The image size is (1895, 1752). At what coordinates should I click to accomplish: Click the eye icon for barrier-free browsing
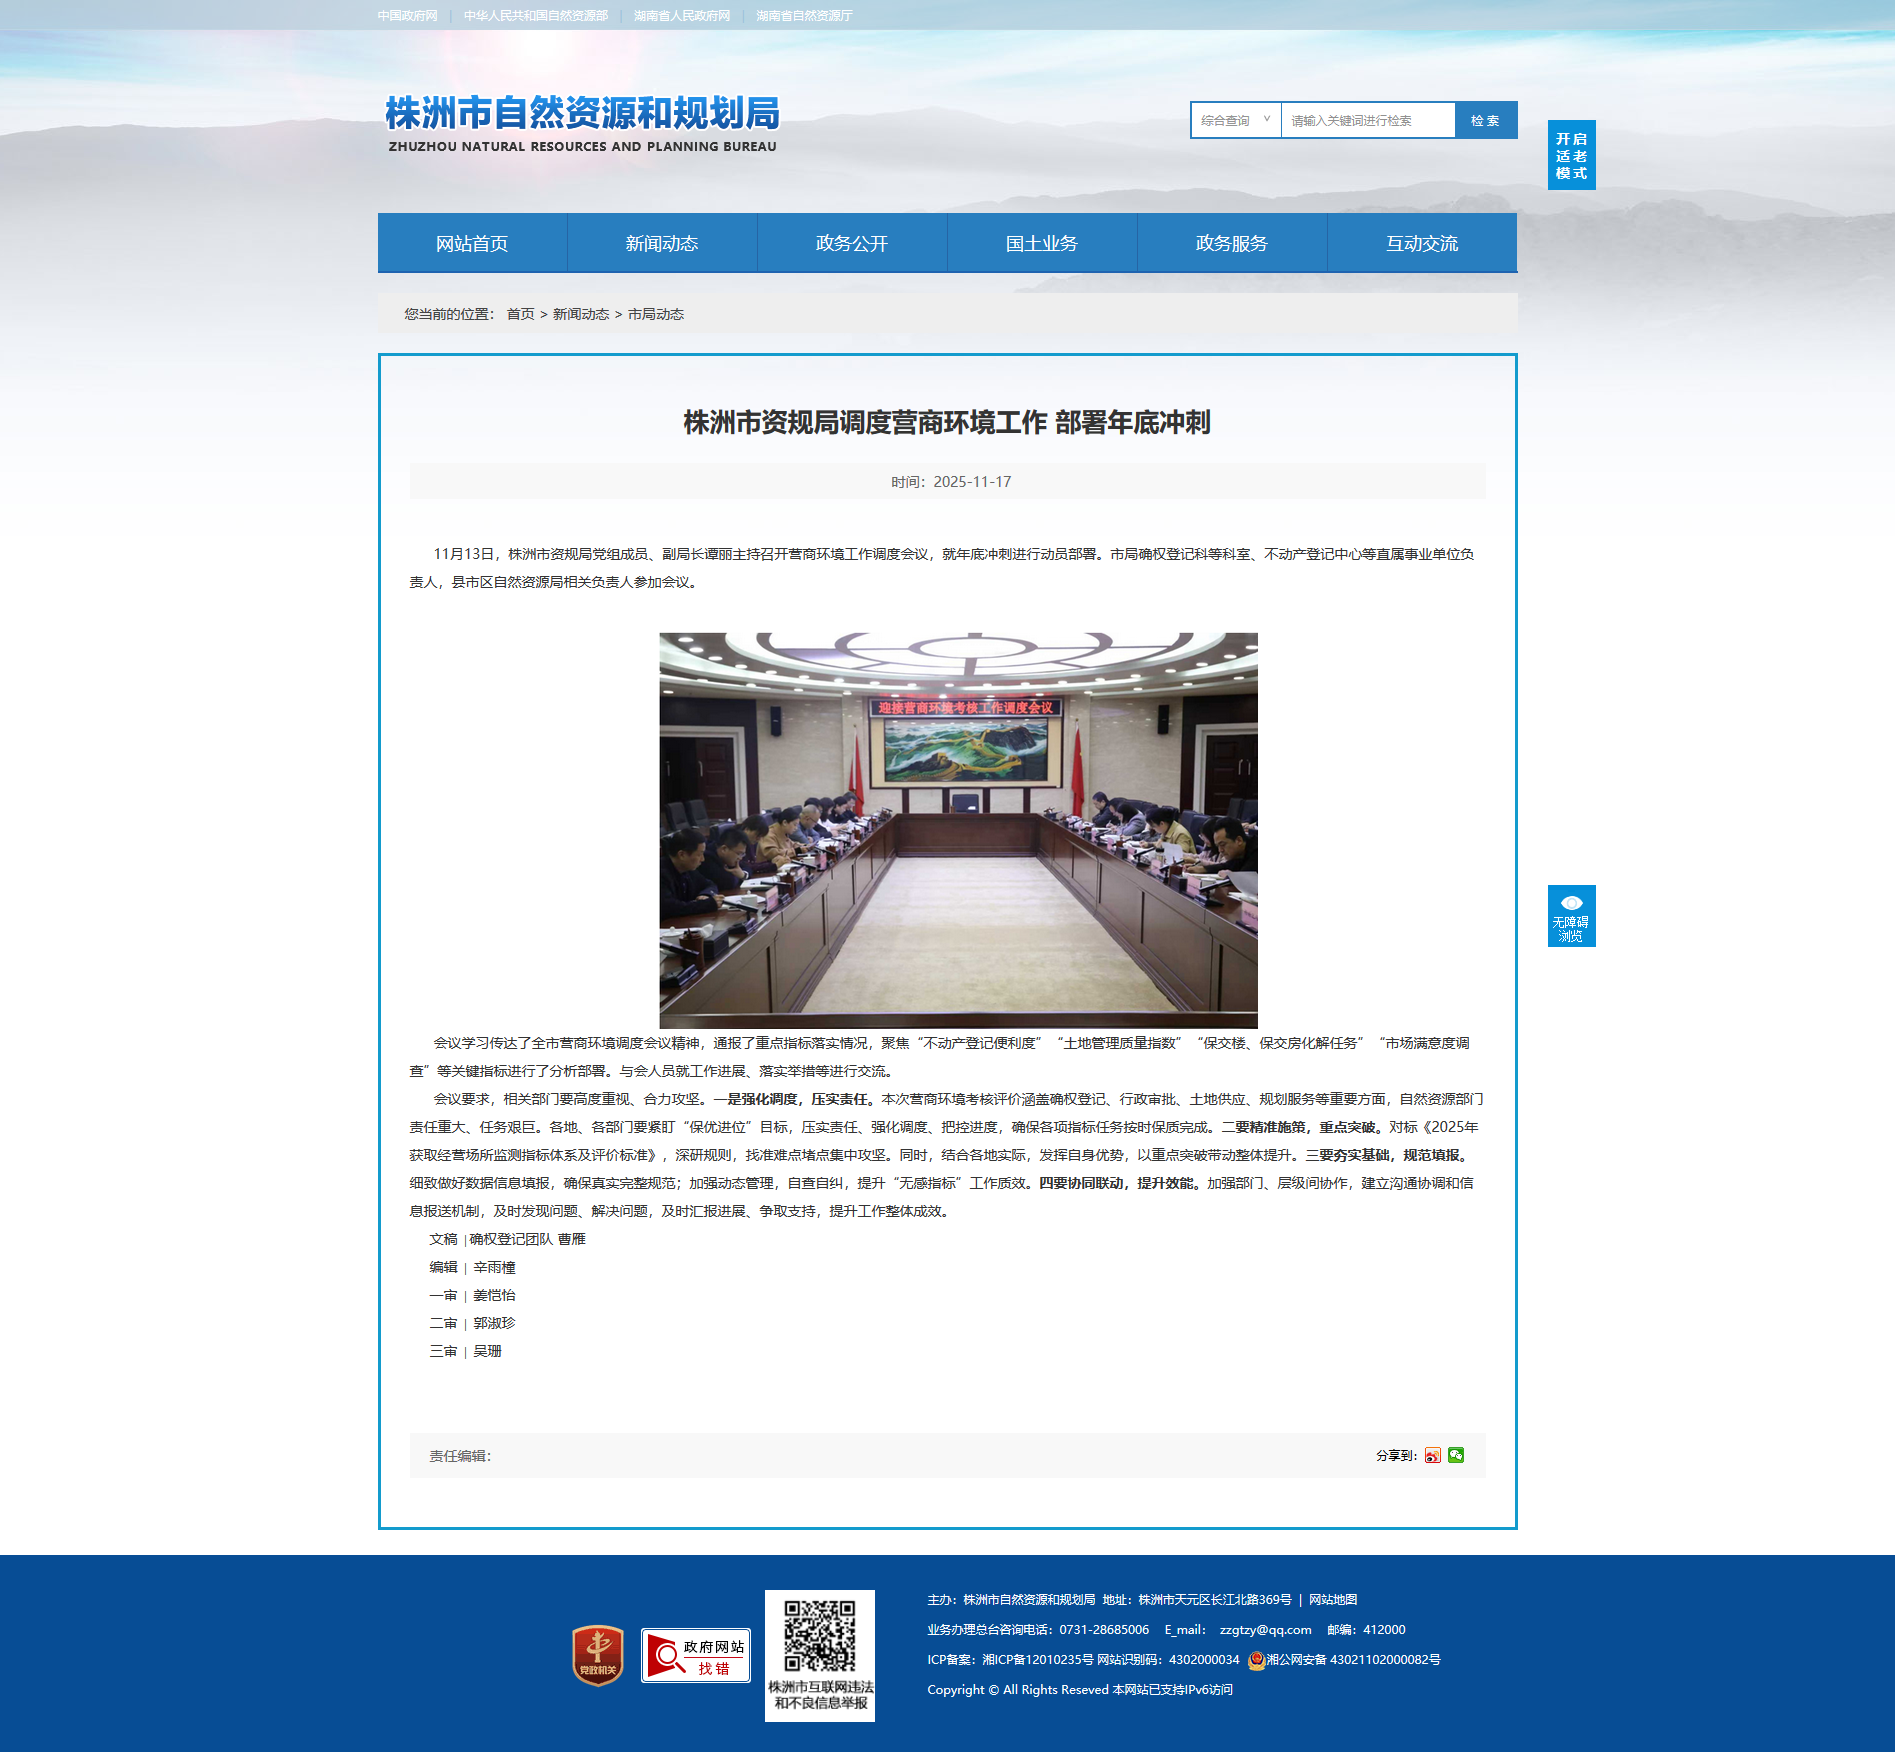pos(1571,903)
